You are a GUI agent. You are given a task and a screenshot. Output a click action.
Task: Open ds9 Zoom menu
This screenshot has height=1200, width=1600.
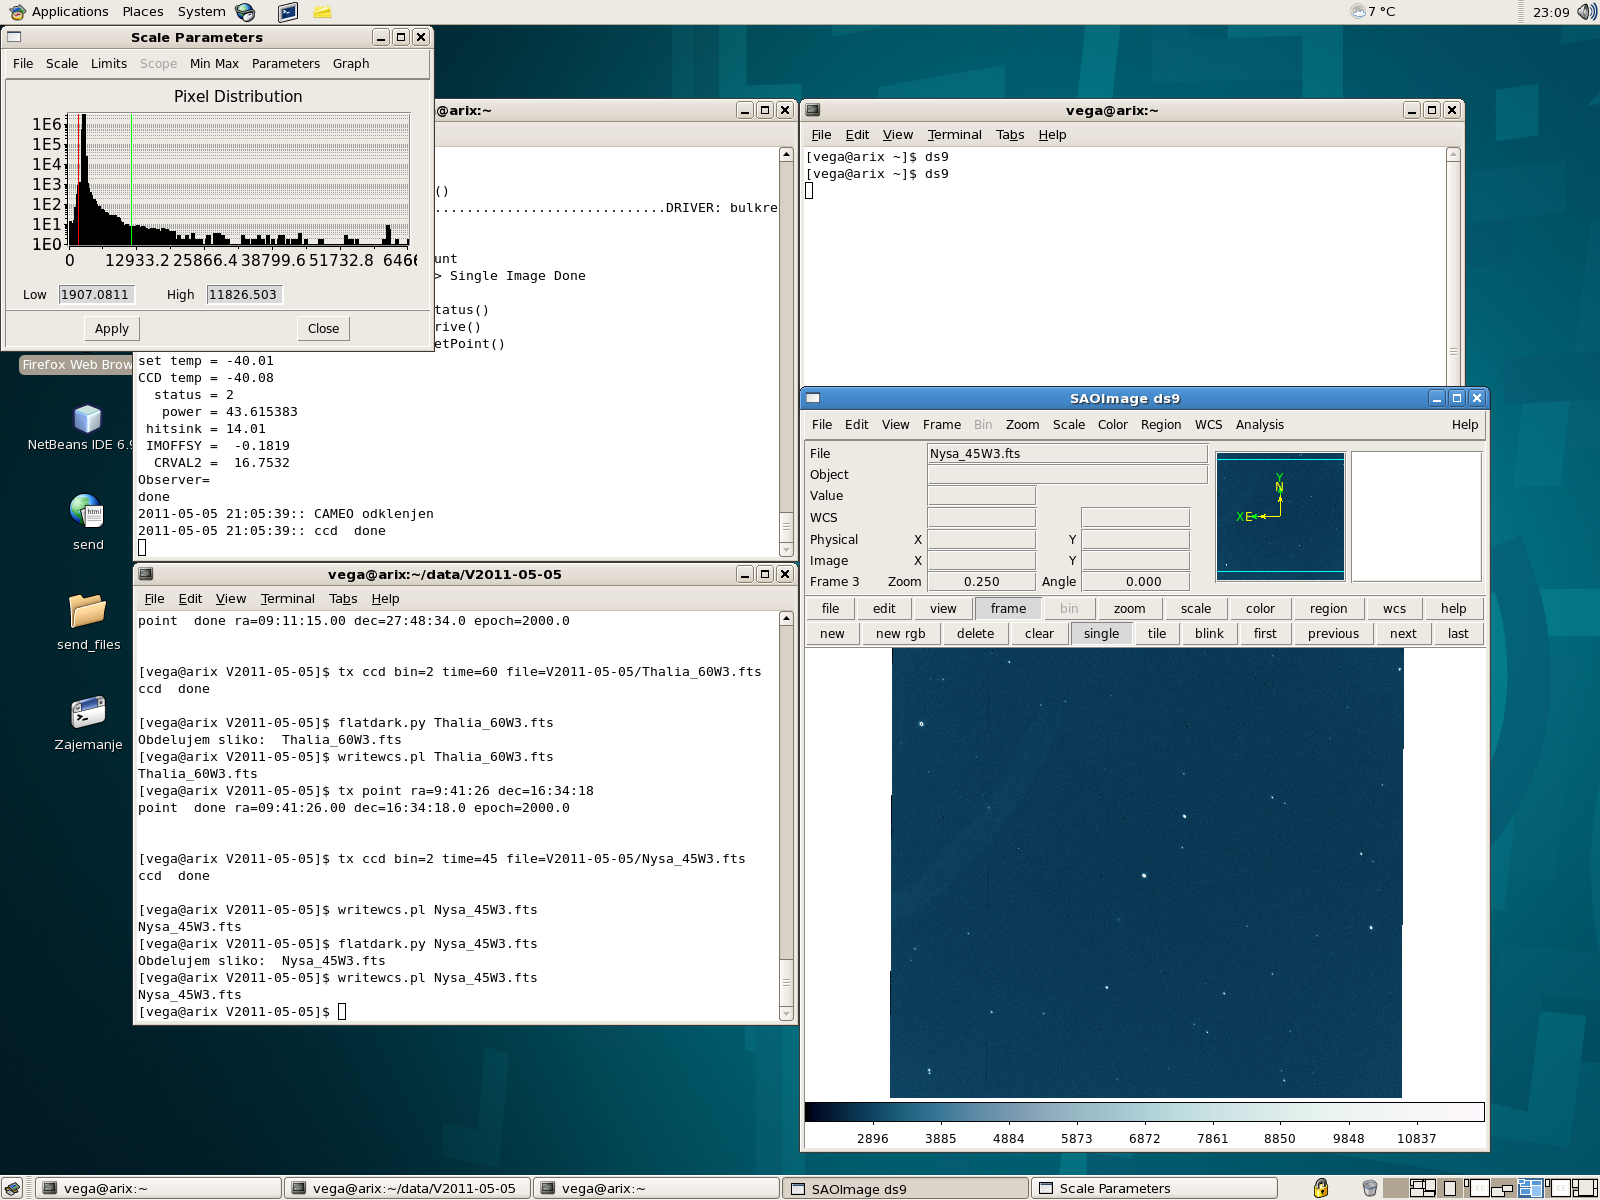click(1022, 424)
